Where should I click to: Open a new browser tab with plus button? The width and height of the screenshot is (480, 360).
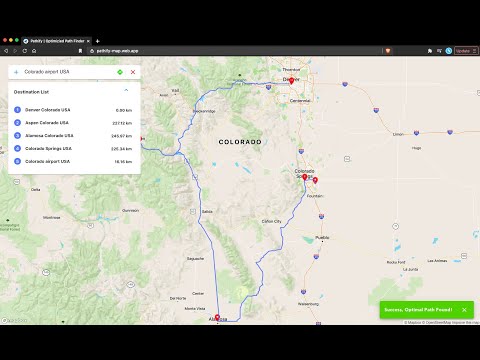[97, 41]
